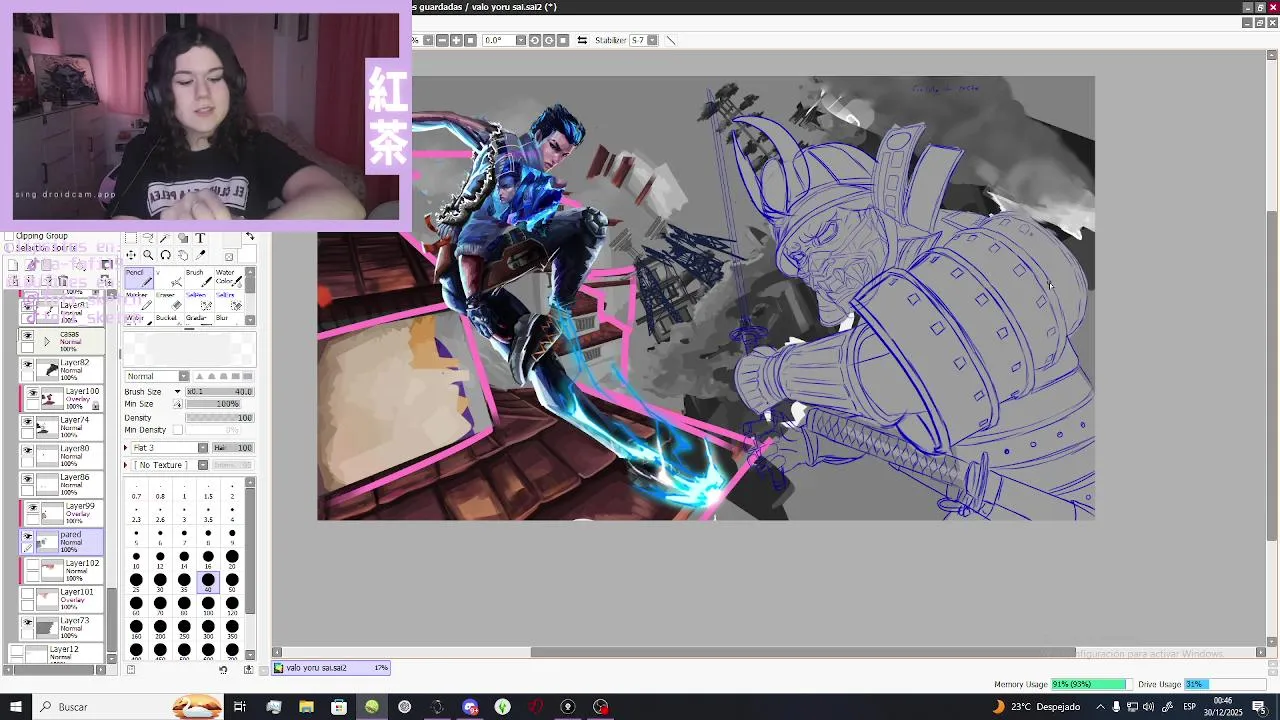Enable the Clipping Group checkbox

click(9, 237)
